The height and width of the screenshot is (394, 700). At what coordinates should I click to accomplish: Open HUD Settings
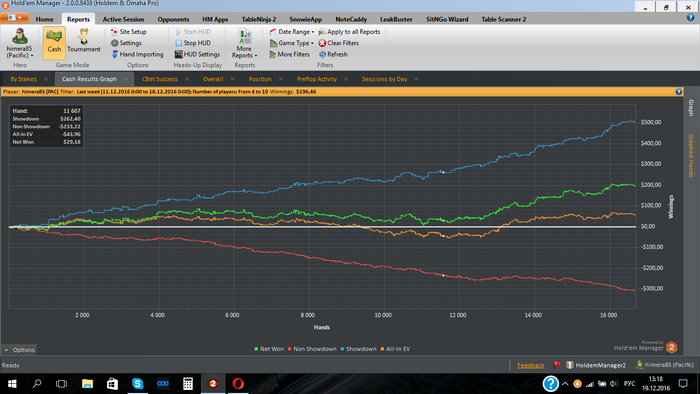pos(197,54)
